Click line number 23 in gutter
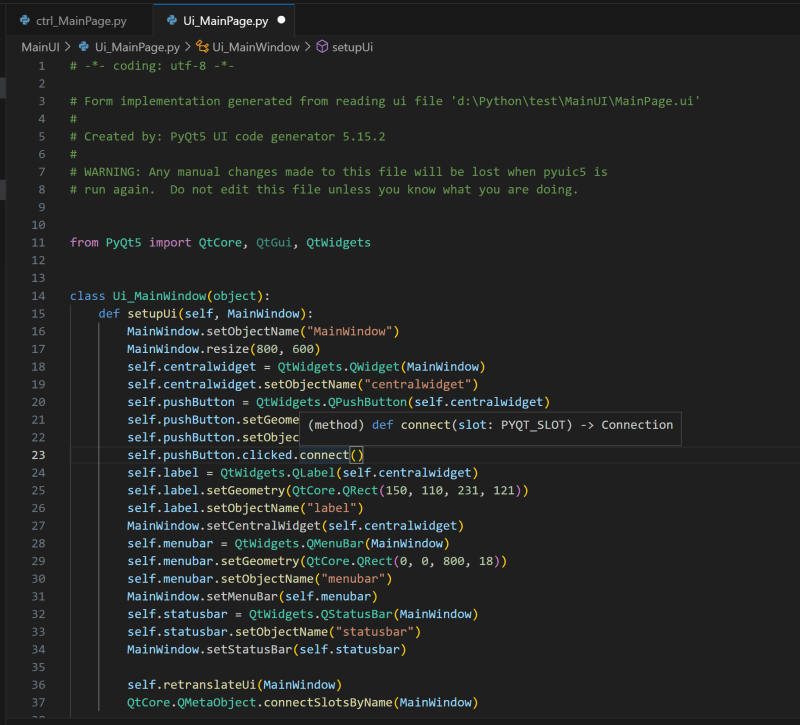 (x=38, y=455)
